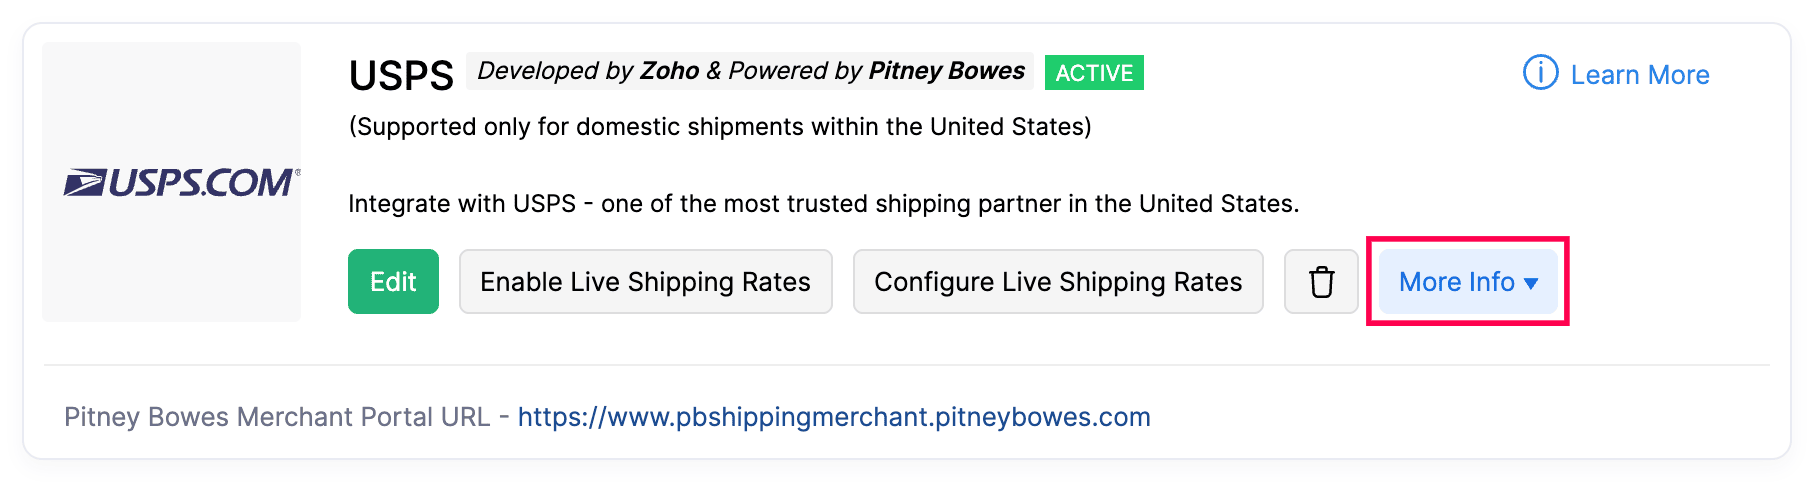This screenshot has height=482, width=1814.
Task: Click the trash delete icon
Action: click(1321, 282)
